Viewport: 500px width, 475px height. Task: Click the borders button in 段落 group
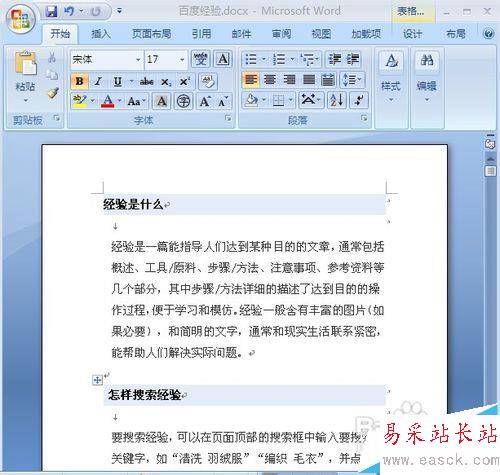tap(279, 100)
